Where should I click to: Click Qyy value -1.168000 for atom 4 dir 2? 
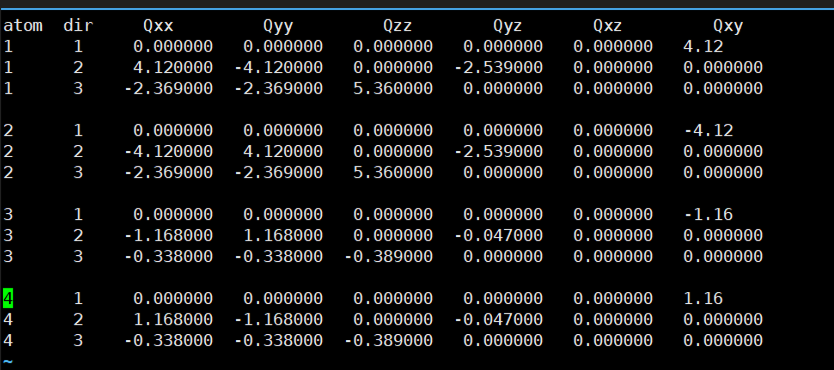tap(278, 319)
